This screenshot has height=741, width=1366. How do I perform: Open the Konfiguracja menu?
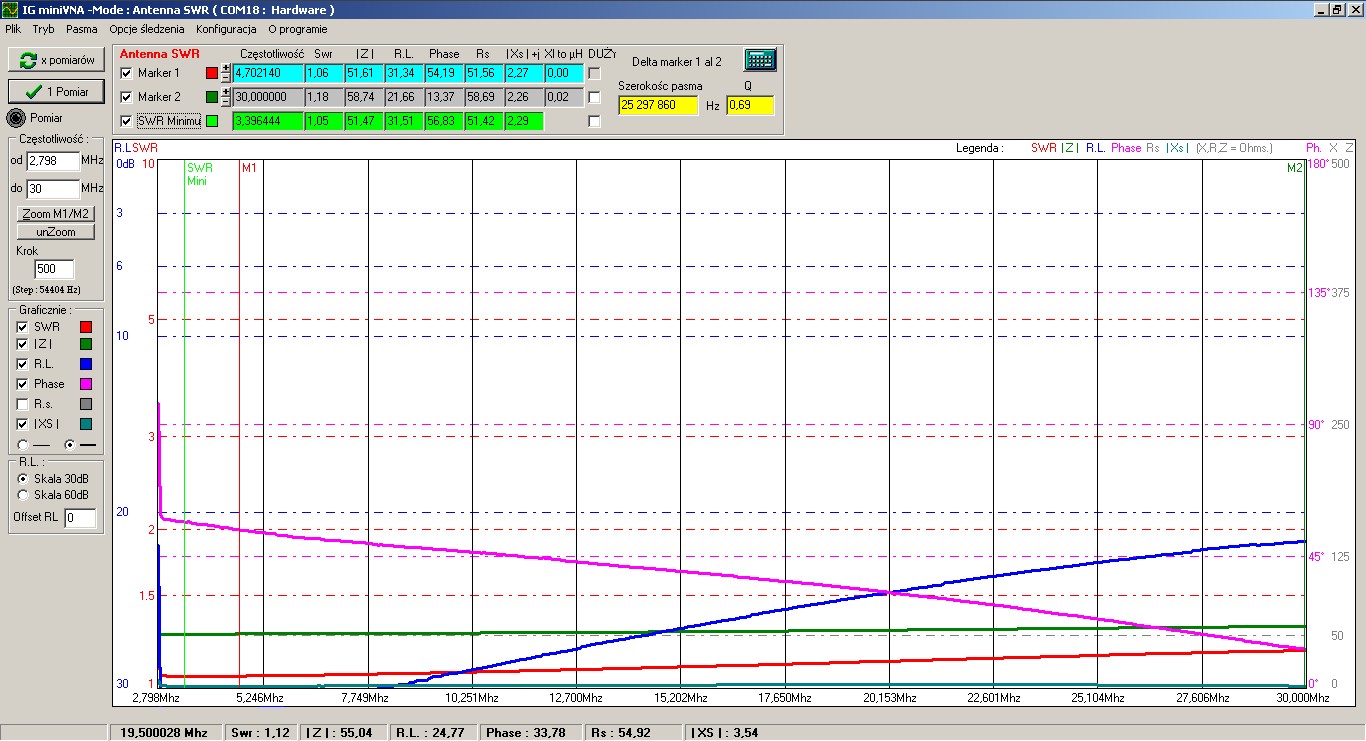click(226, 29)
